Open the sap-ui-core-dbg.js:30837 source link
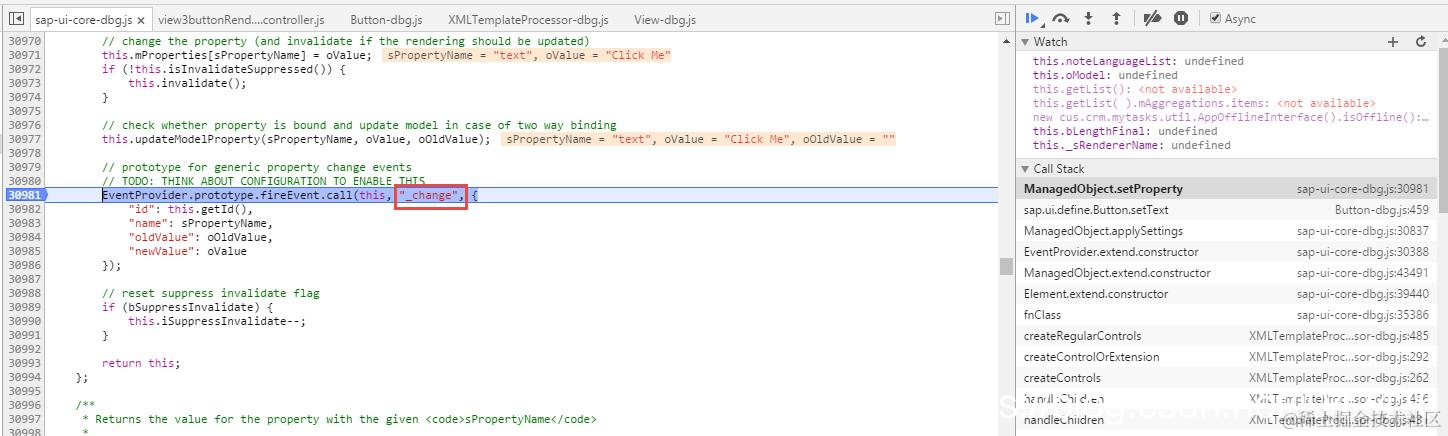 coord(1363,231)
